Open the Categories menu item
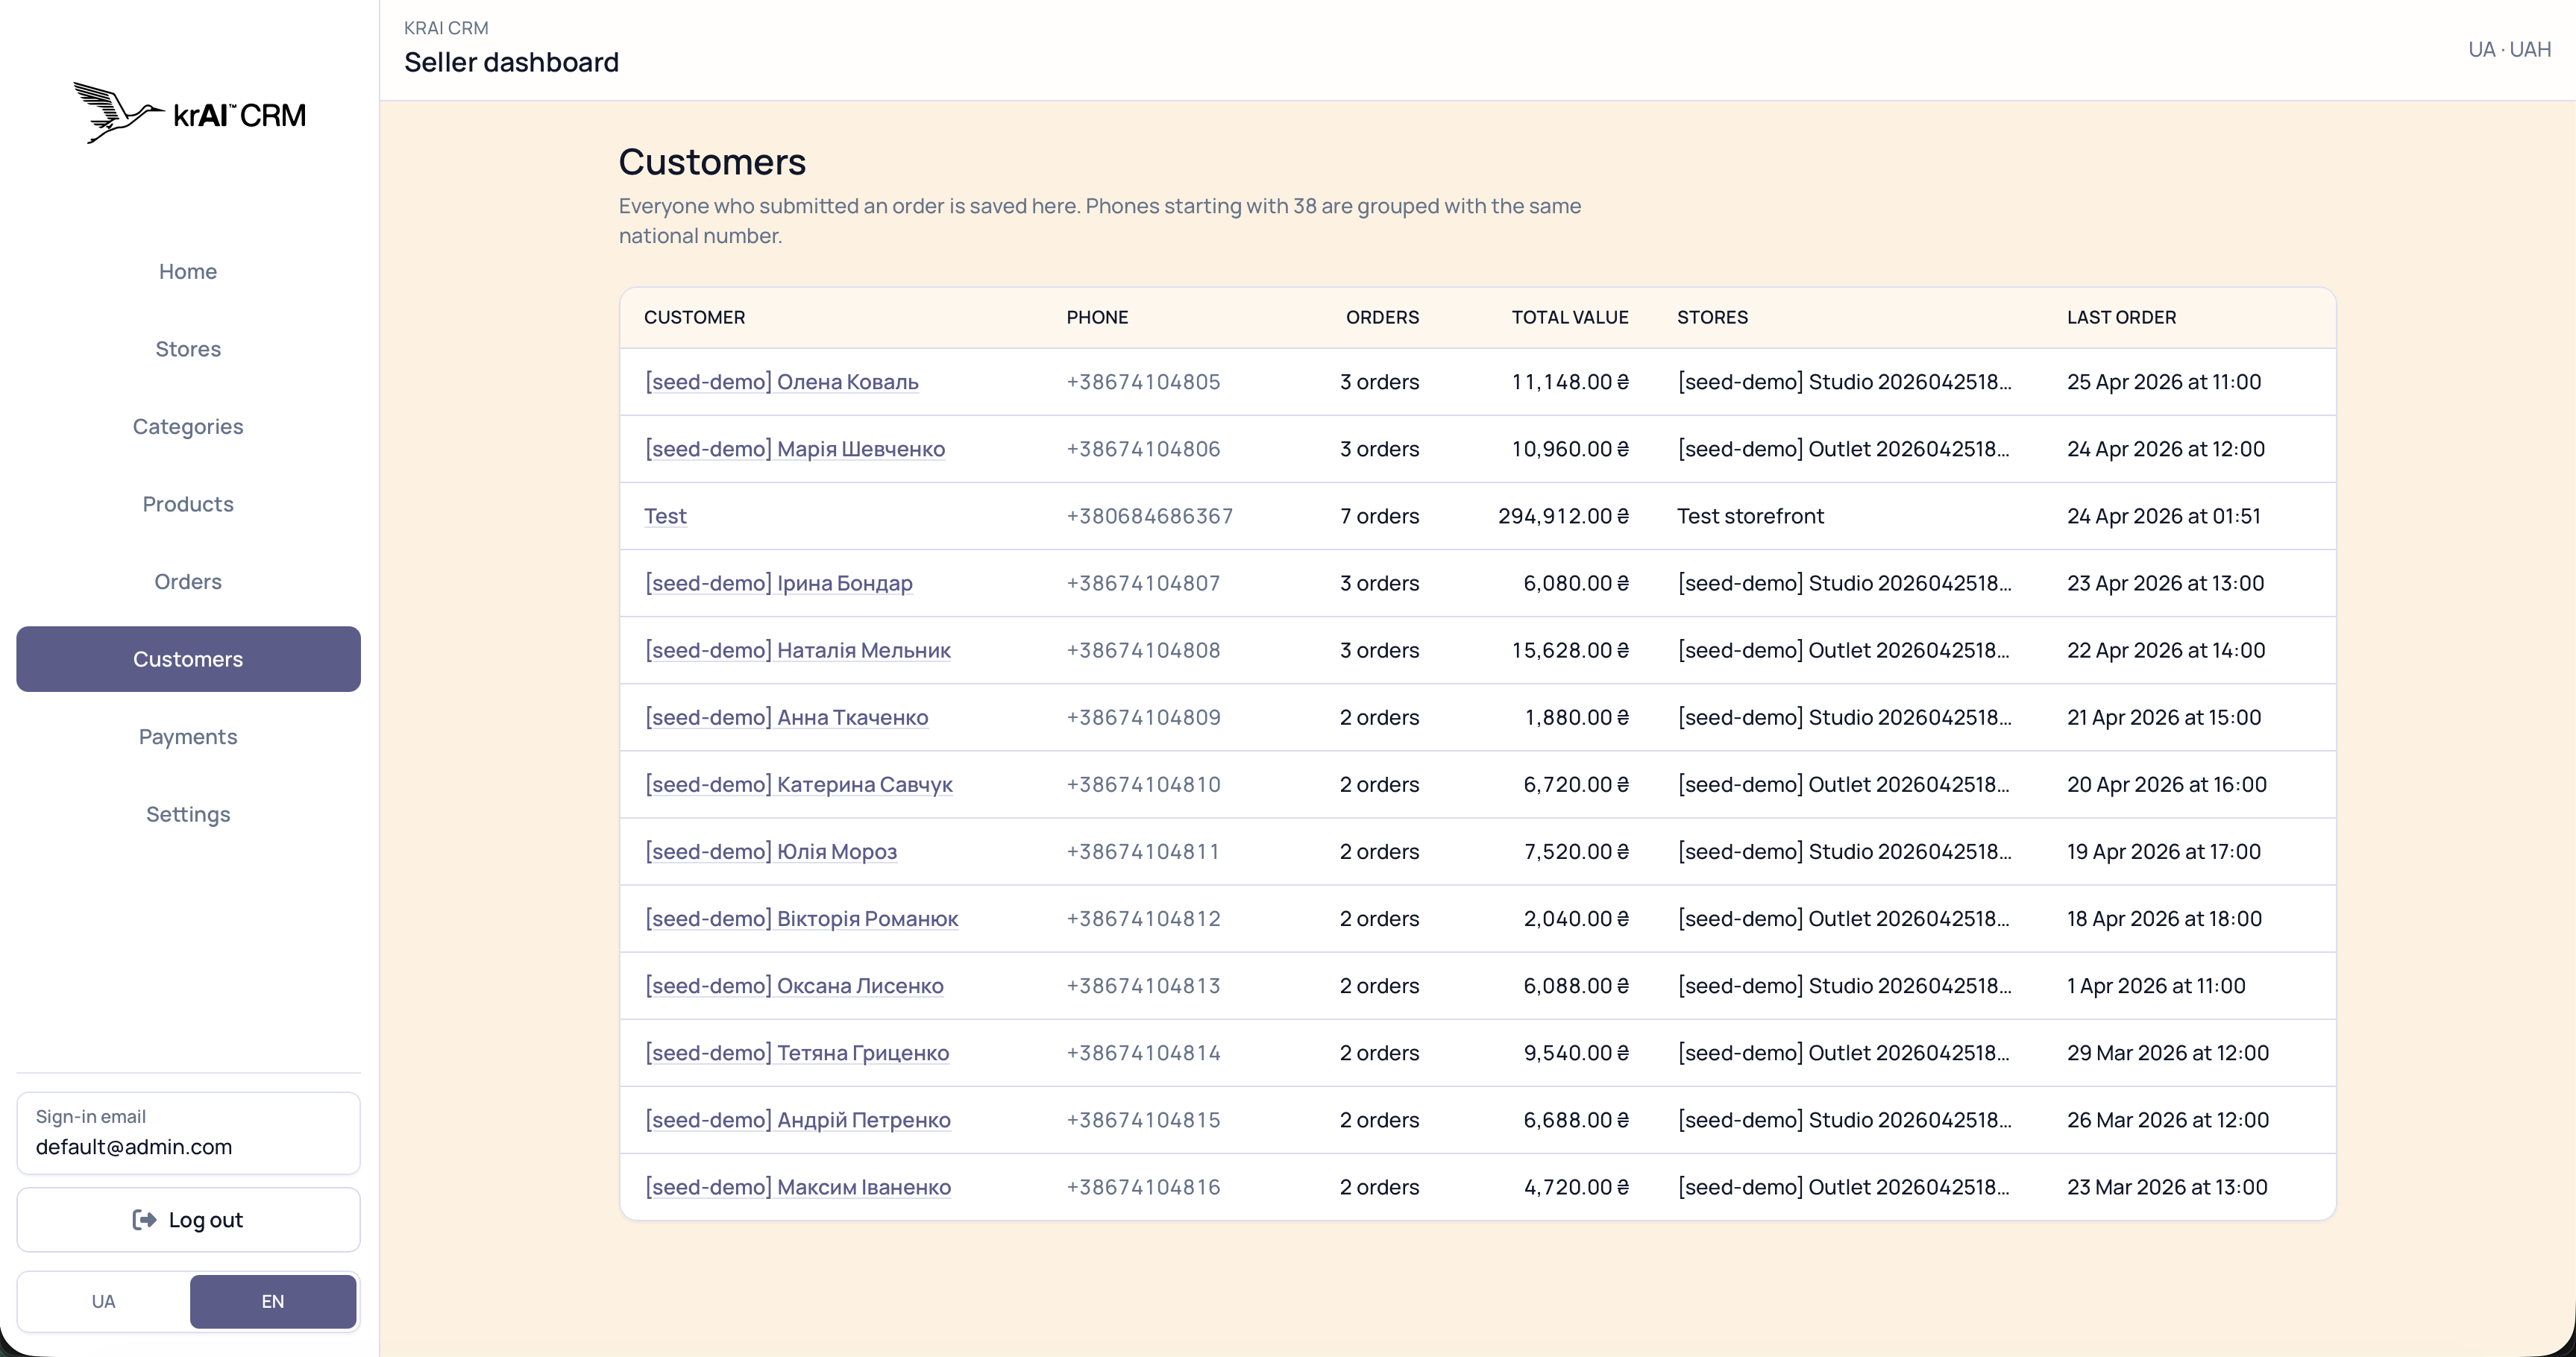Screen dimensions: 2576x1357 188,426
